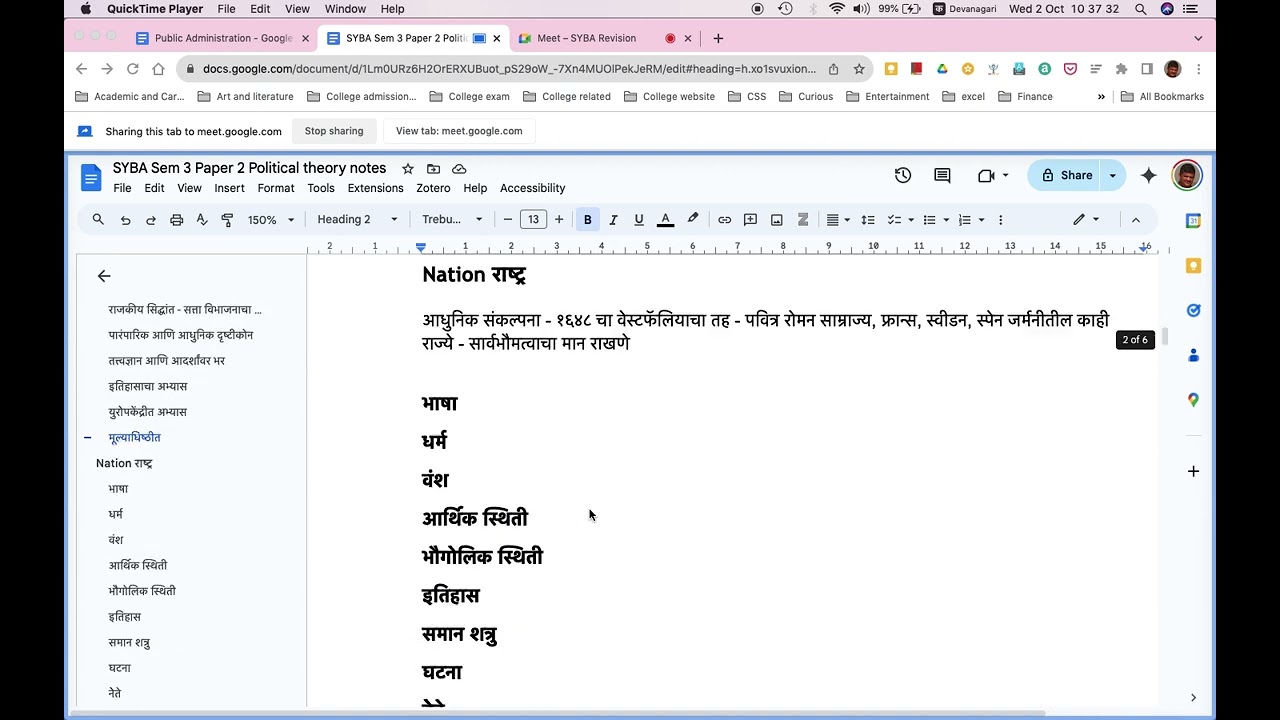Open the highlight color picker
This screenshot has height=720, width=1280.
tap(692, 220)
